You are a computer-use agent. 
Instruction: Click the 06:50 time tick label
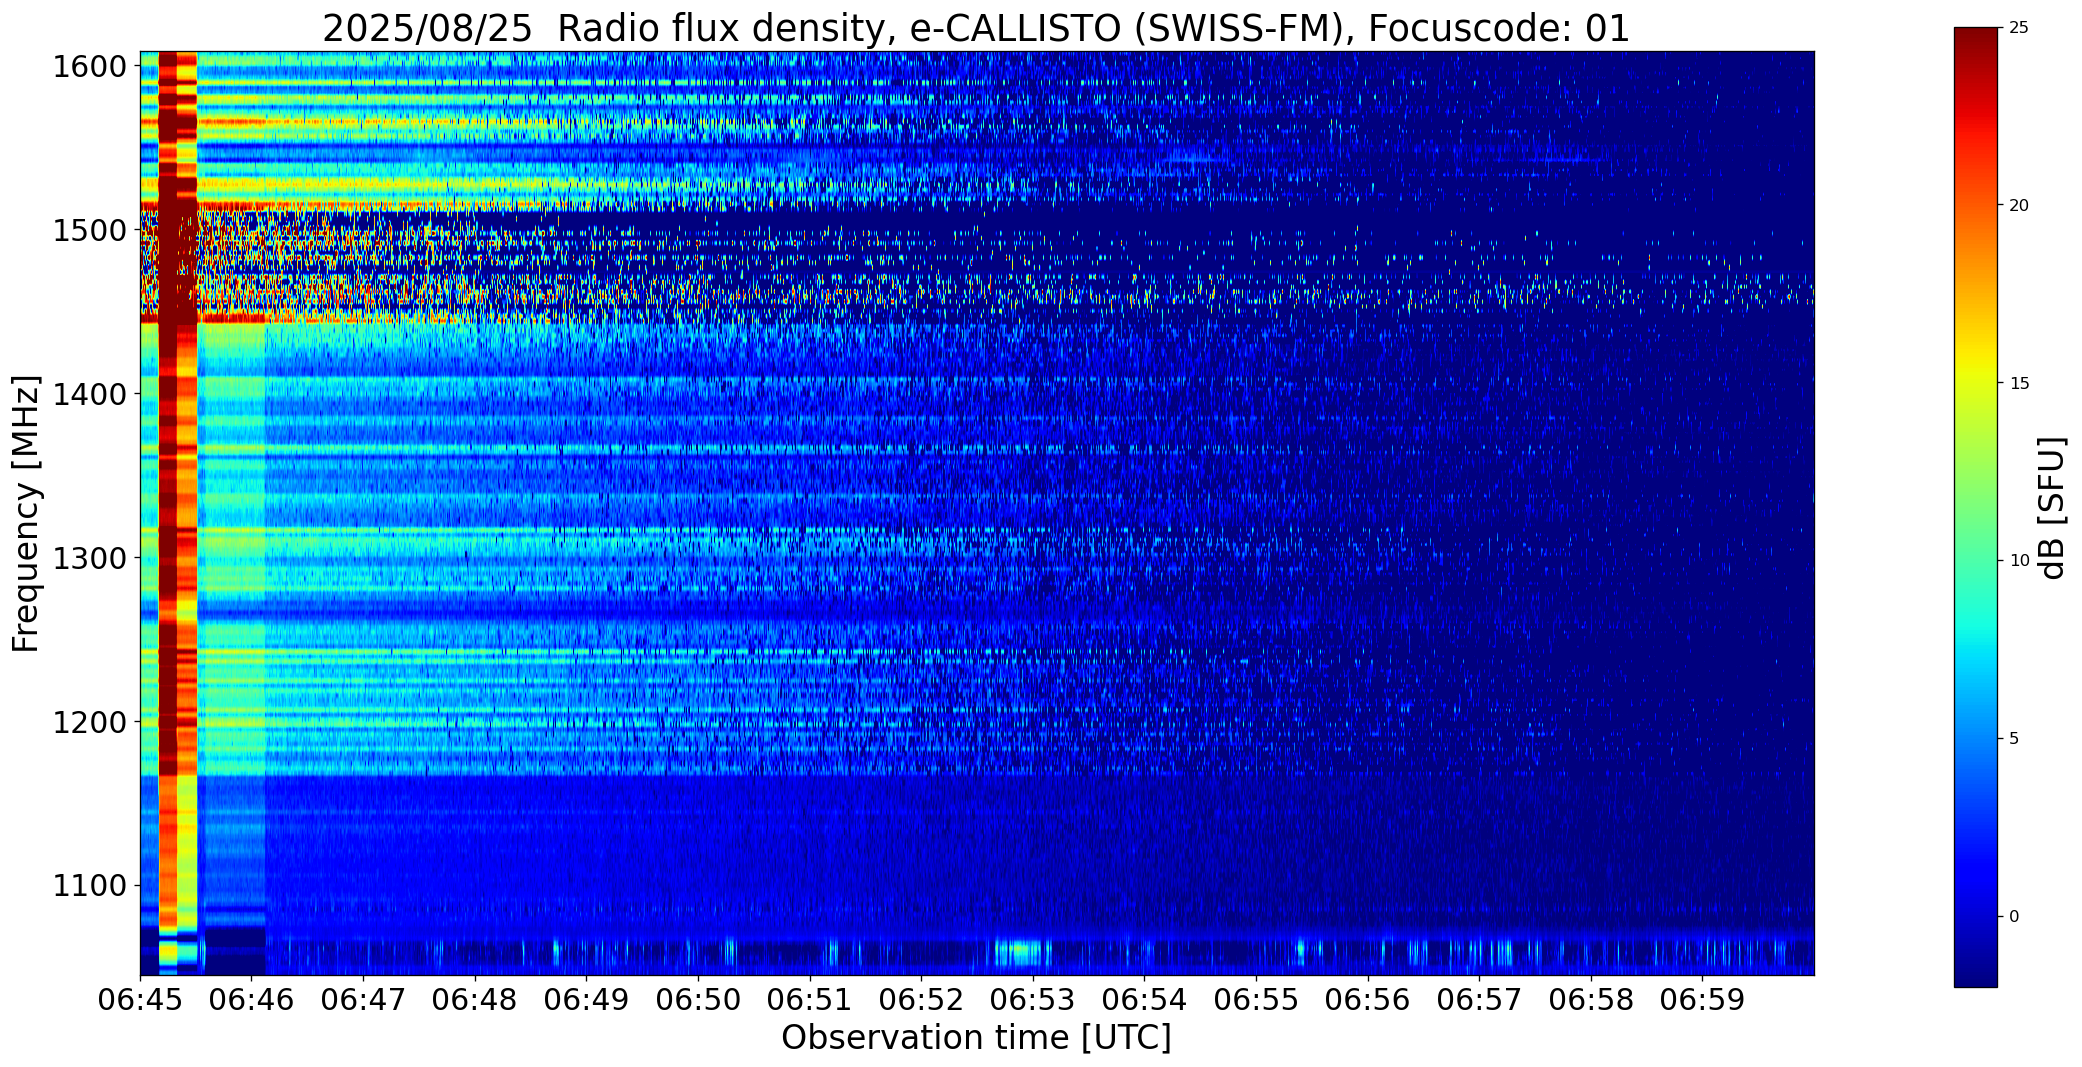pos(698,1000)
